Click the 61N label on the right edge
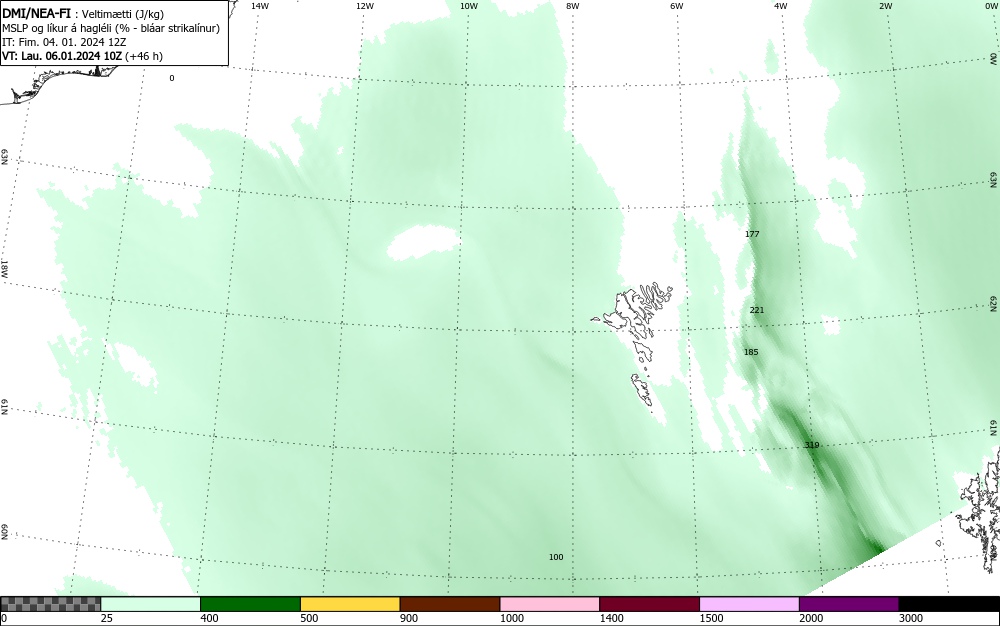 tap(994, 428)
